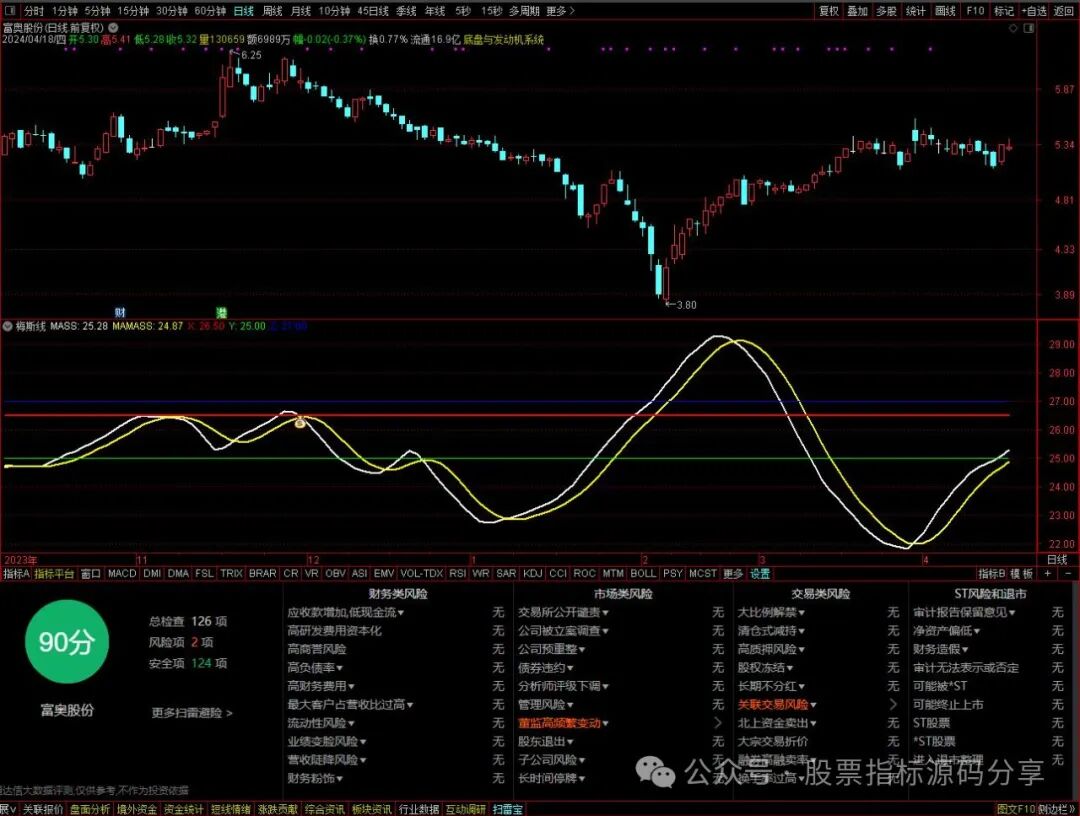This screenshot has height=816, width=1080.
Task: Select the 60分钟 period tab
Action: tap(210, 11)
